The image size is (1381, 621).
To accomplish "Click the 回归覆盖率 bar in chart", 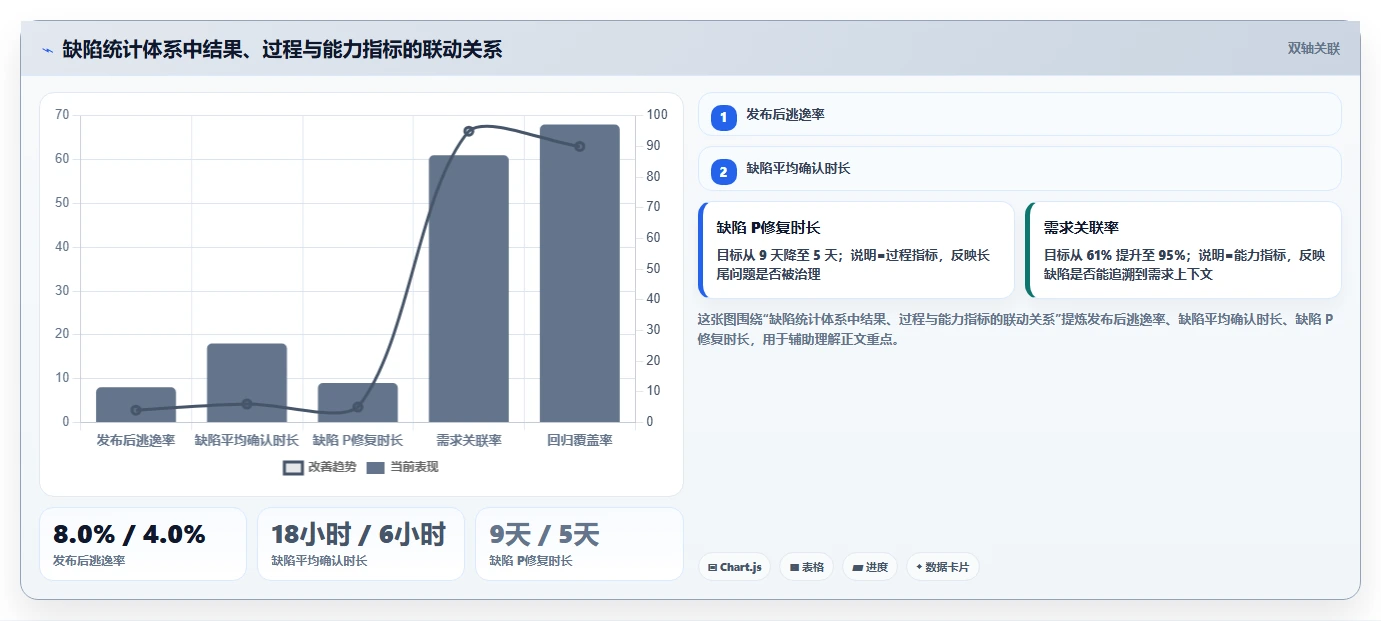I will pyautogui.click(x=580, y=274).
